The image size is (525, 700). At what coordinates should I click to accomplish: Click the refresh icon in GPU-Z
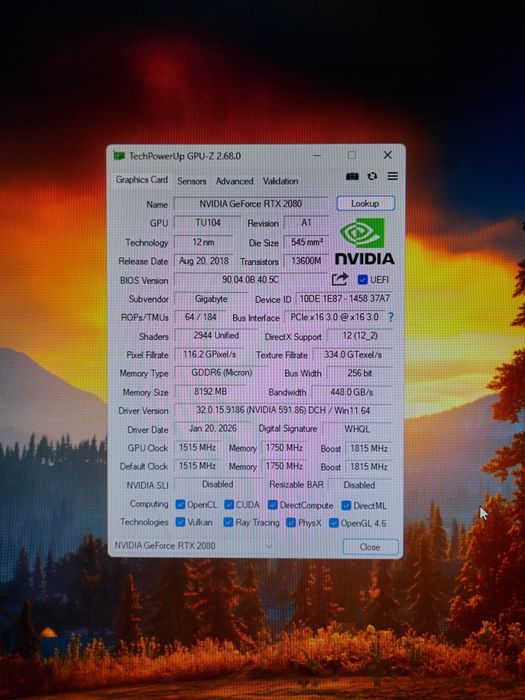pyautogui.click(x=372, y=176)
